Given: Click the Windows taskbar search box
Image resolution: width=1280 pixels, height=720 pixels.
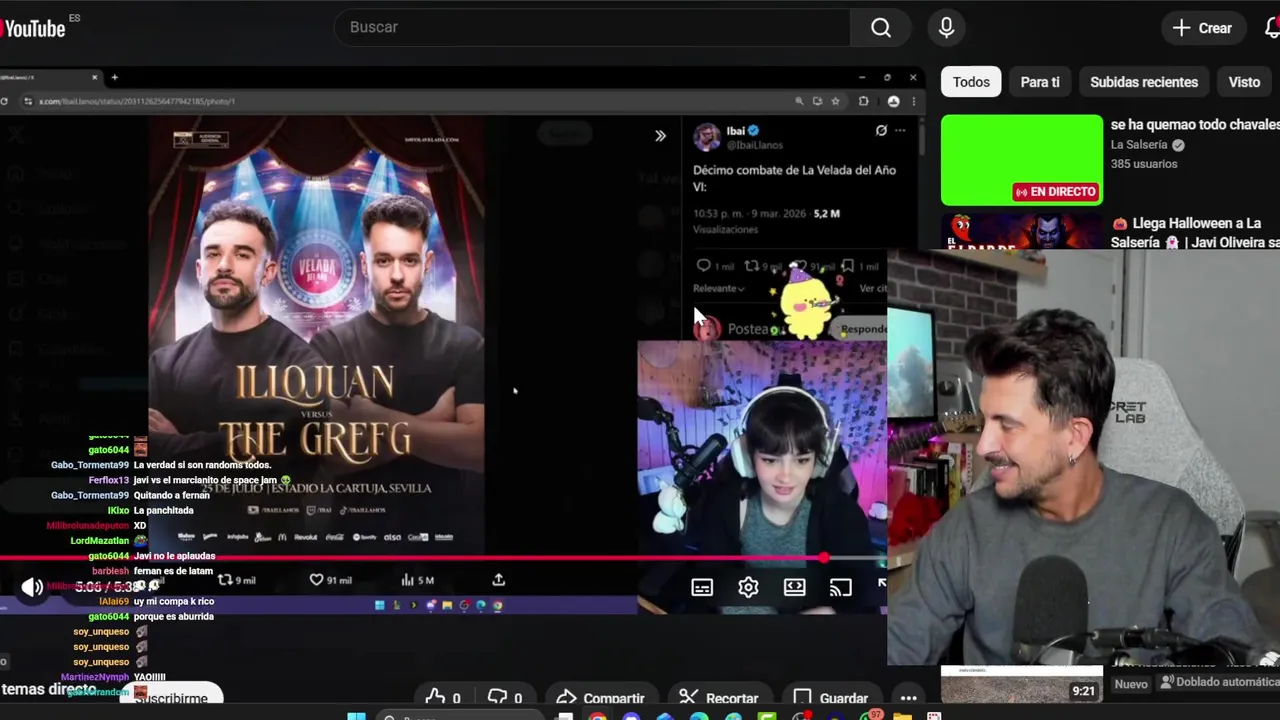Looking at the screenshot, I should point(460,716).
